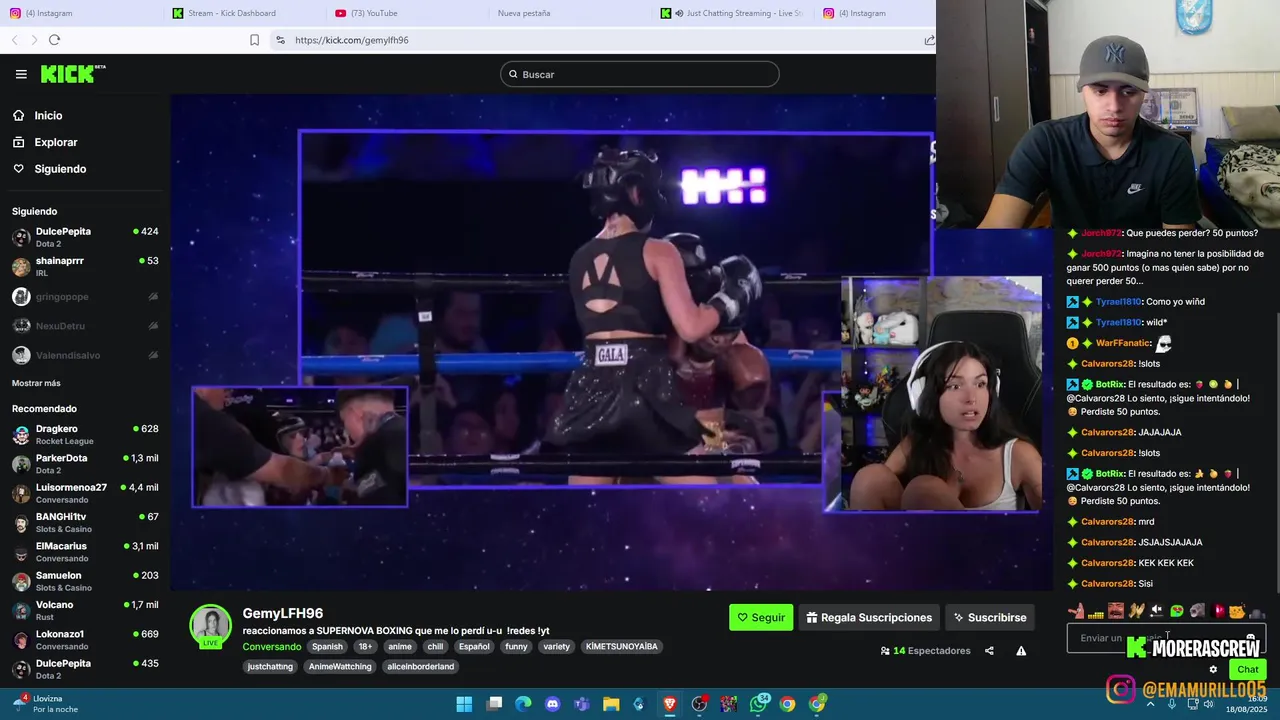Select the Spanish tag
Screen dimensions: 1280x720
[x=327, y=647]
